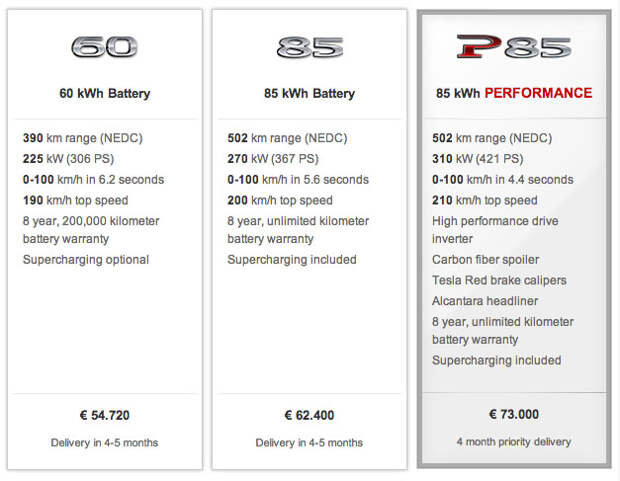Click Tesla Red brake calipers feature
Viewport: 620px width, 481px height.
(x=499, y=280)
